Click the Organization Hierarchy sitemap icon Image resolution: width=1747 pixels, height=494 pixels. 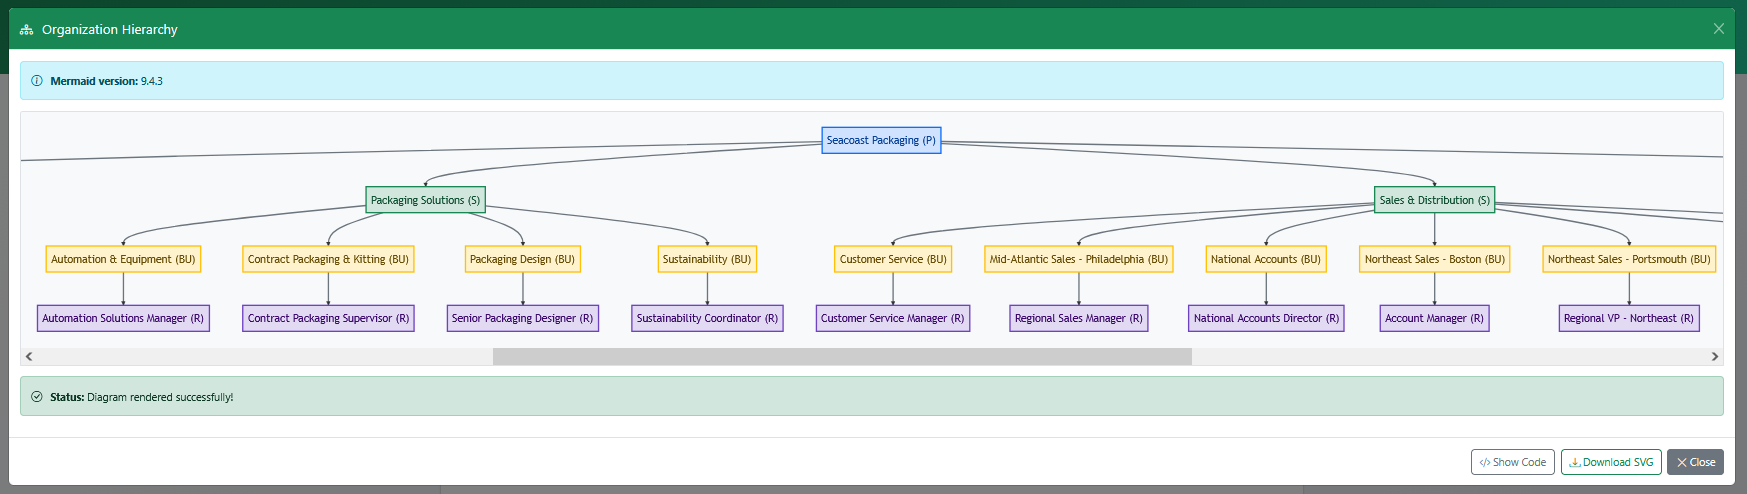click(x=27, y=30)
